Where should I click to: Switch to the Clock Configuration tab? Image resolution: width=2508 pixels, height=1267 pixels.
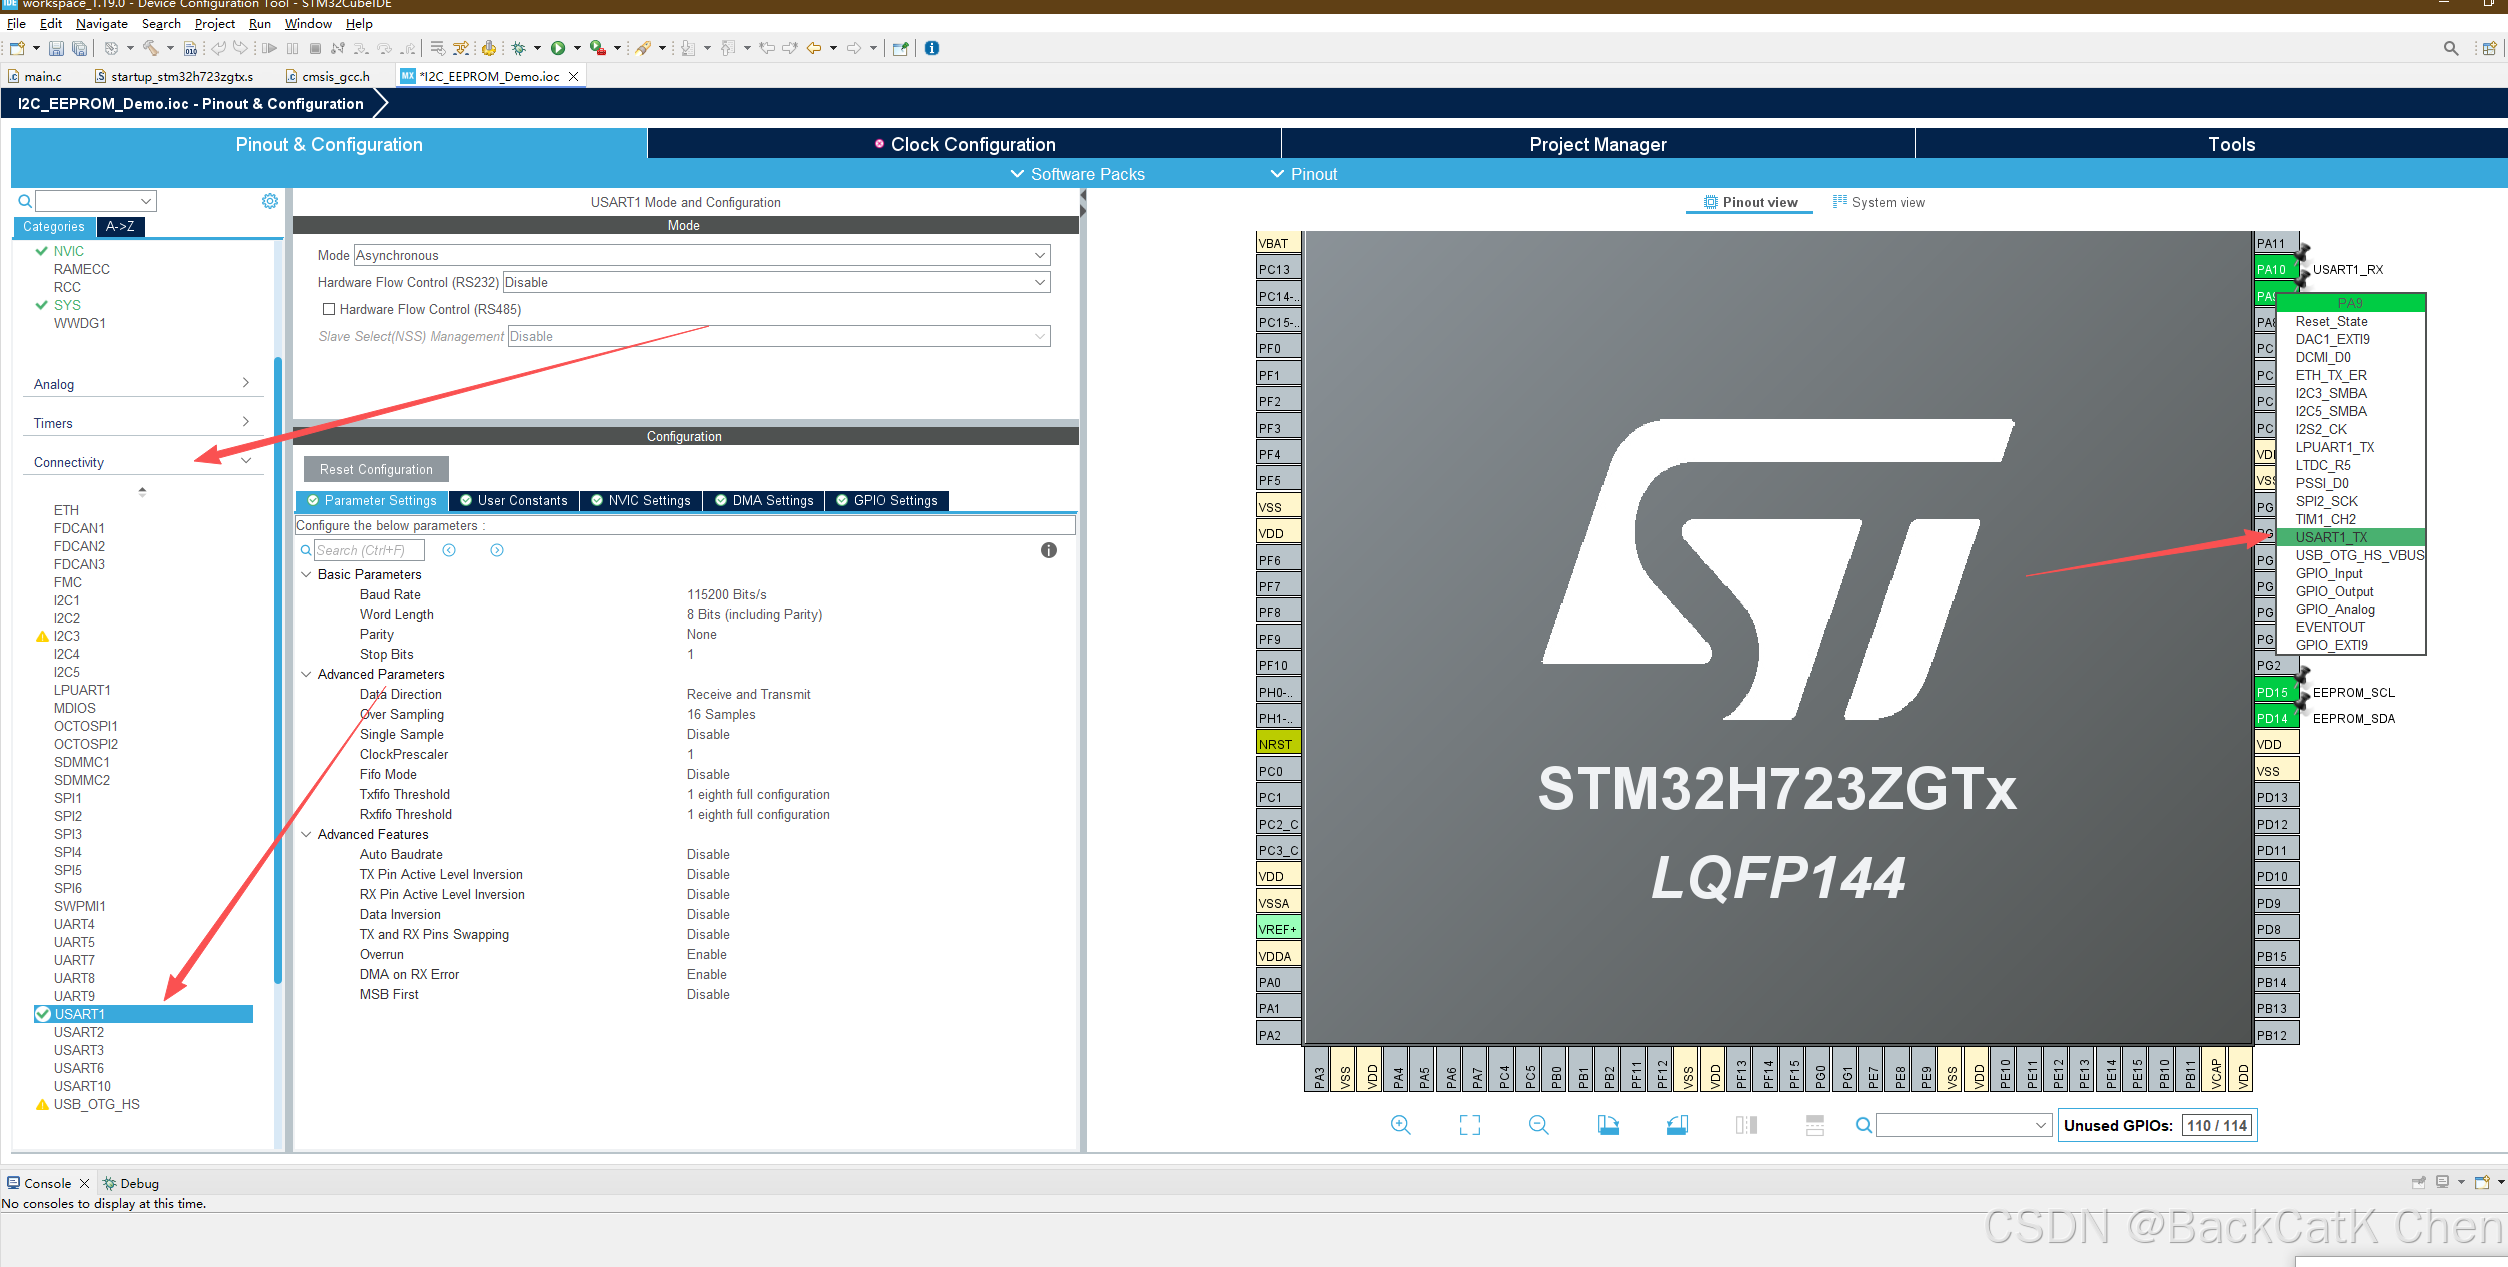click(x=965, y=144)
